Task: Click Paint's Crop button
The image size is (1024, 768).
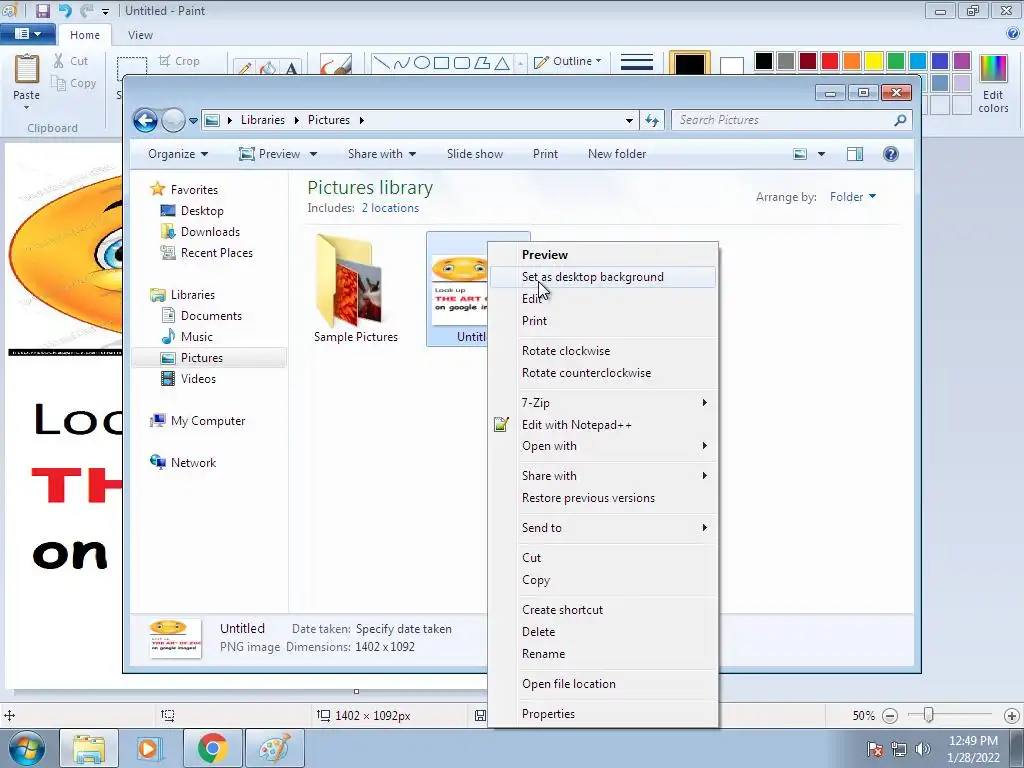Action: pyautogui.click(x=178, y=61)
